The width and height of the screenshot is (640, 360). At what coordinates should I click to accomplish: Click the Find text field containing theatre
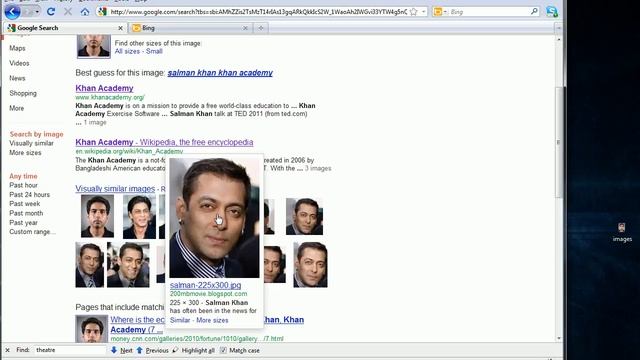(x=69, y=350)
